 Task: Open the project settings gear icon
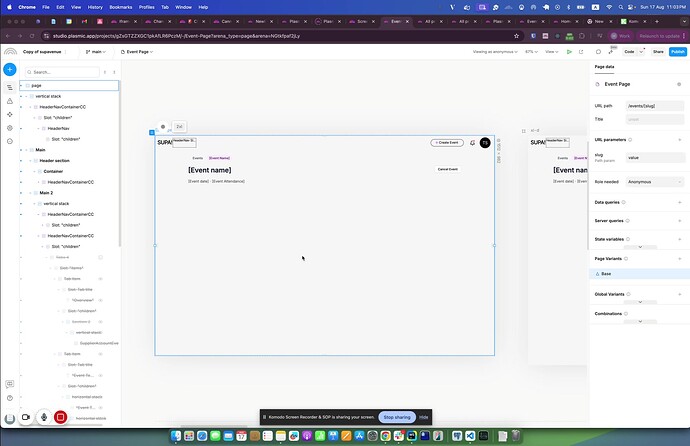(x=9, y=128)
